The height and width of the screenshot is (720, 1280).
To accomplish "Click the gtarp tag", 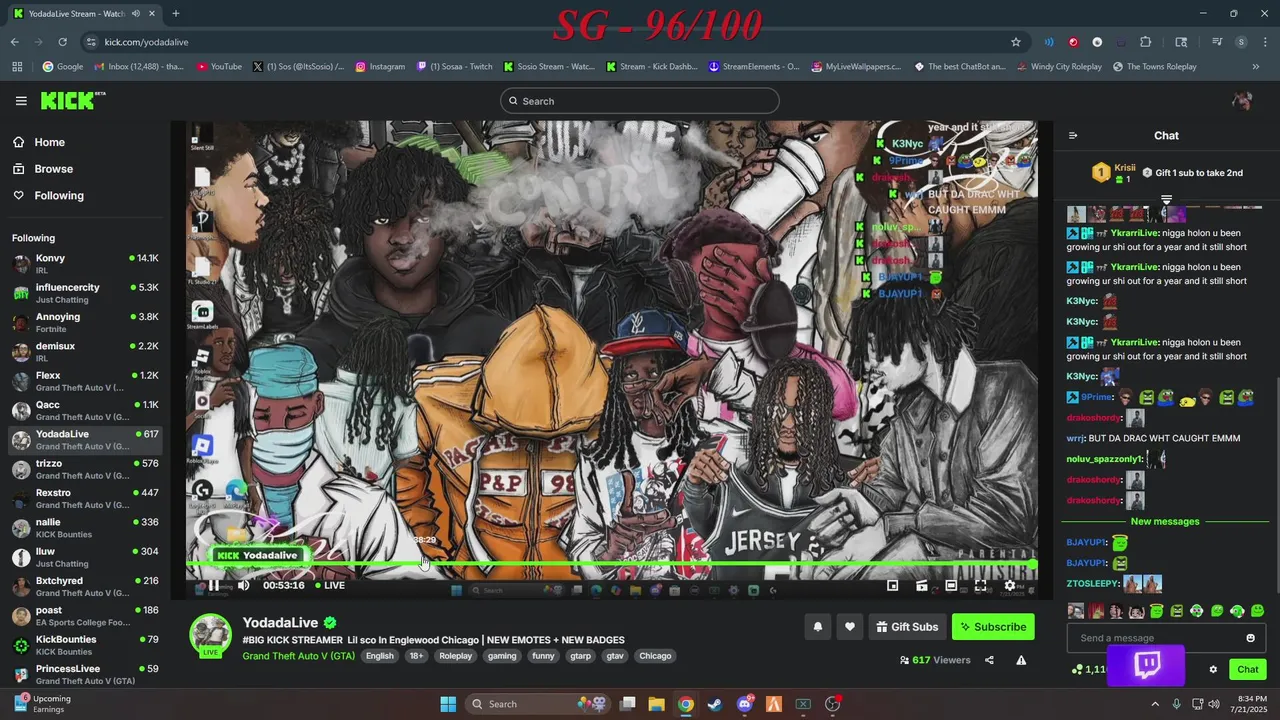I will pos(580,656).
